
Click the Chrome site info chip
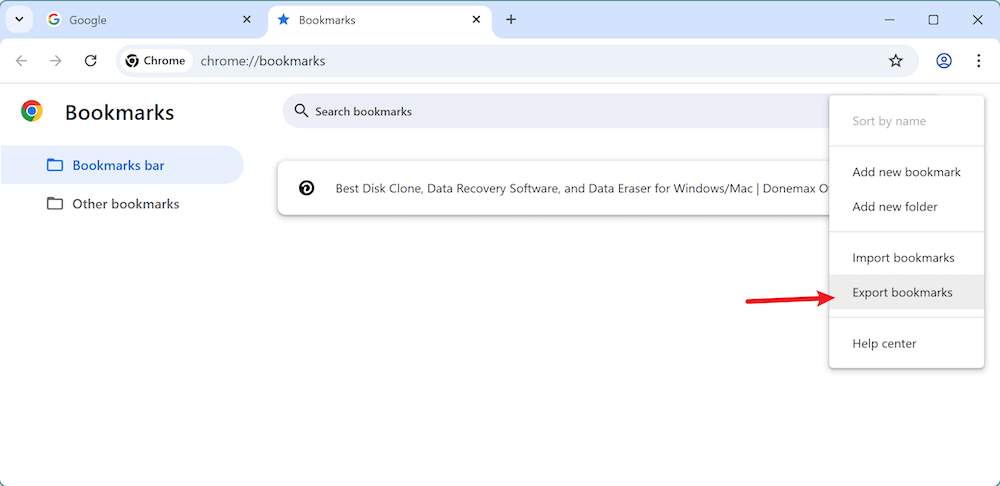(156, 61)
